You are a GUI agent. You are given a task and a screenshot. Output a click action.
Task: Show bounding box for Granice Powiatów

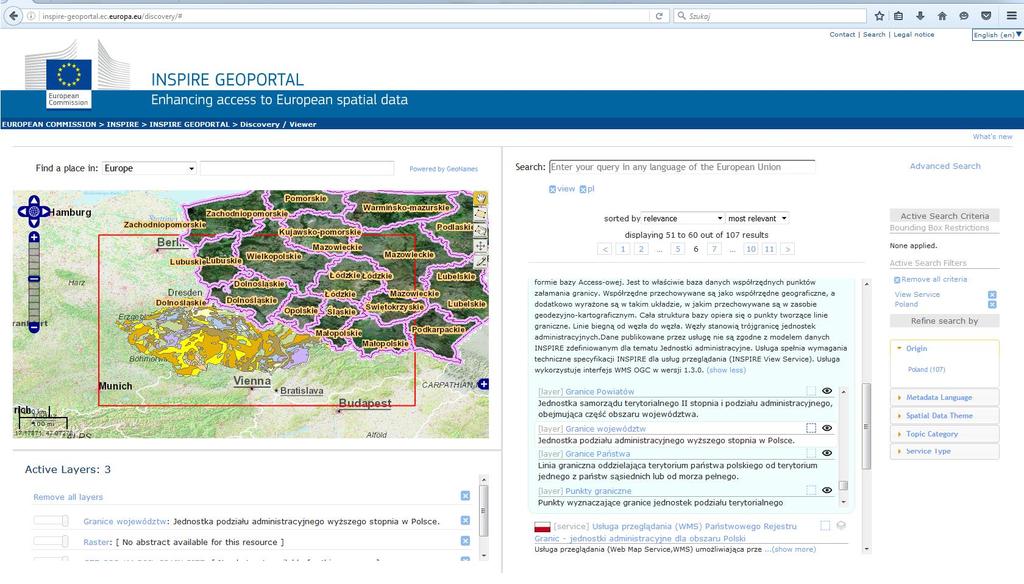click(811, 391)
